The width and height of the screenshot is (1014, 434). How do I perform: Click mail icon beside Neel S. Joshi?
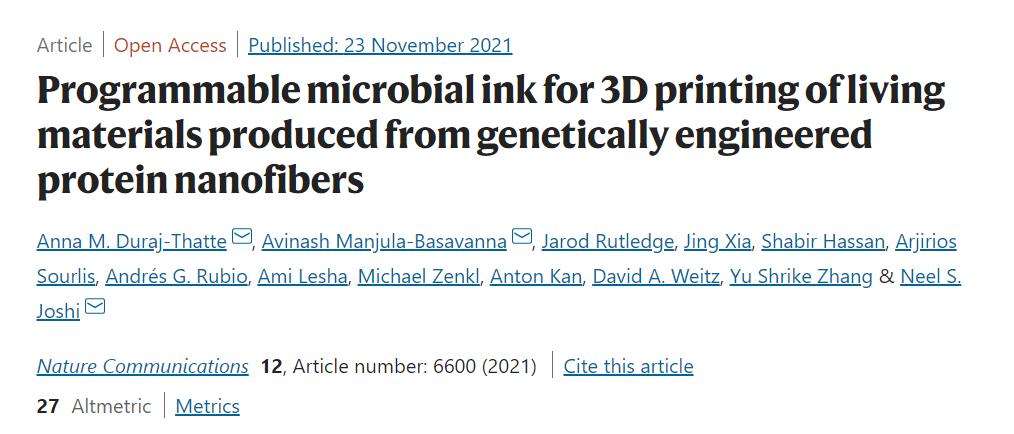coord(95,307)
